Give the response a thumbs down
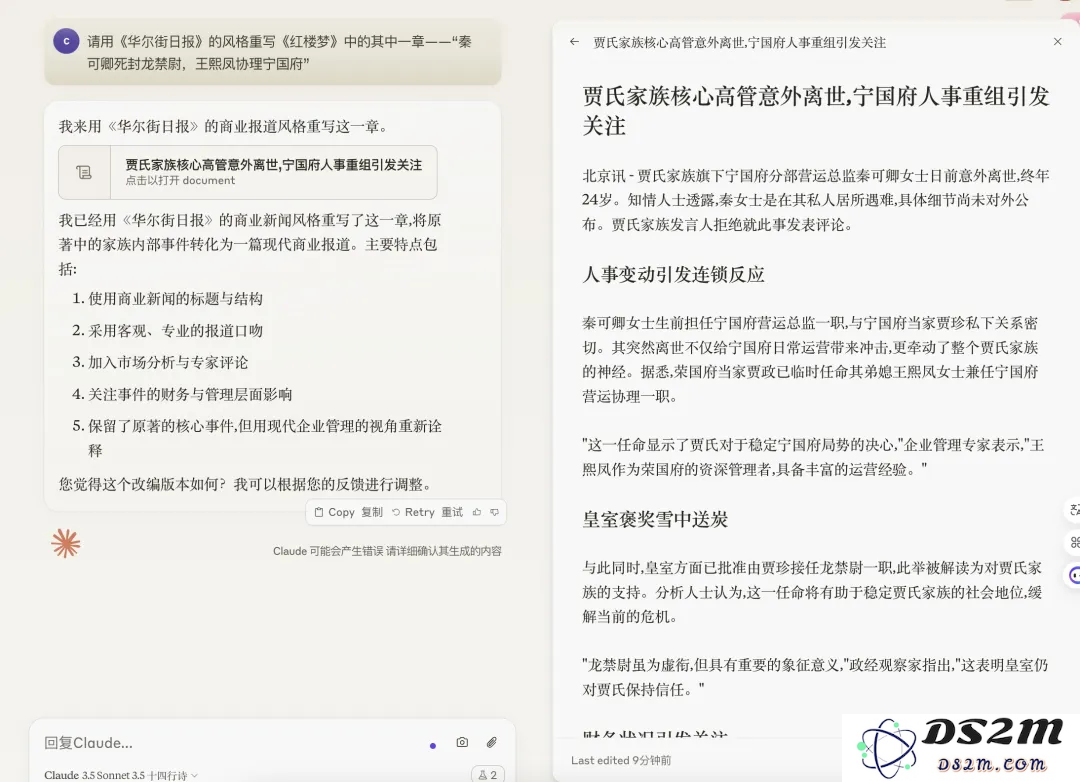 point(495,512)
